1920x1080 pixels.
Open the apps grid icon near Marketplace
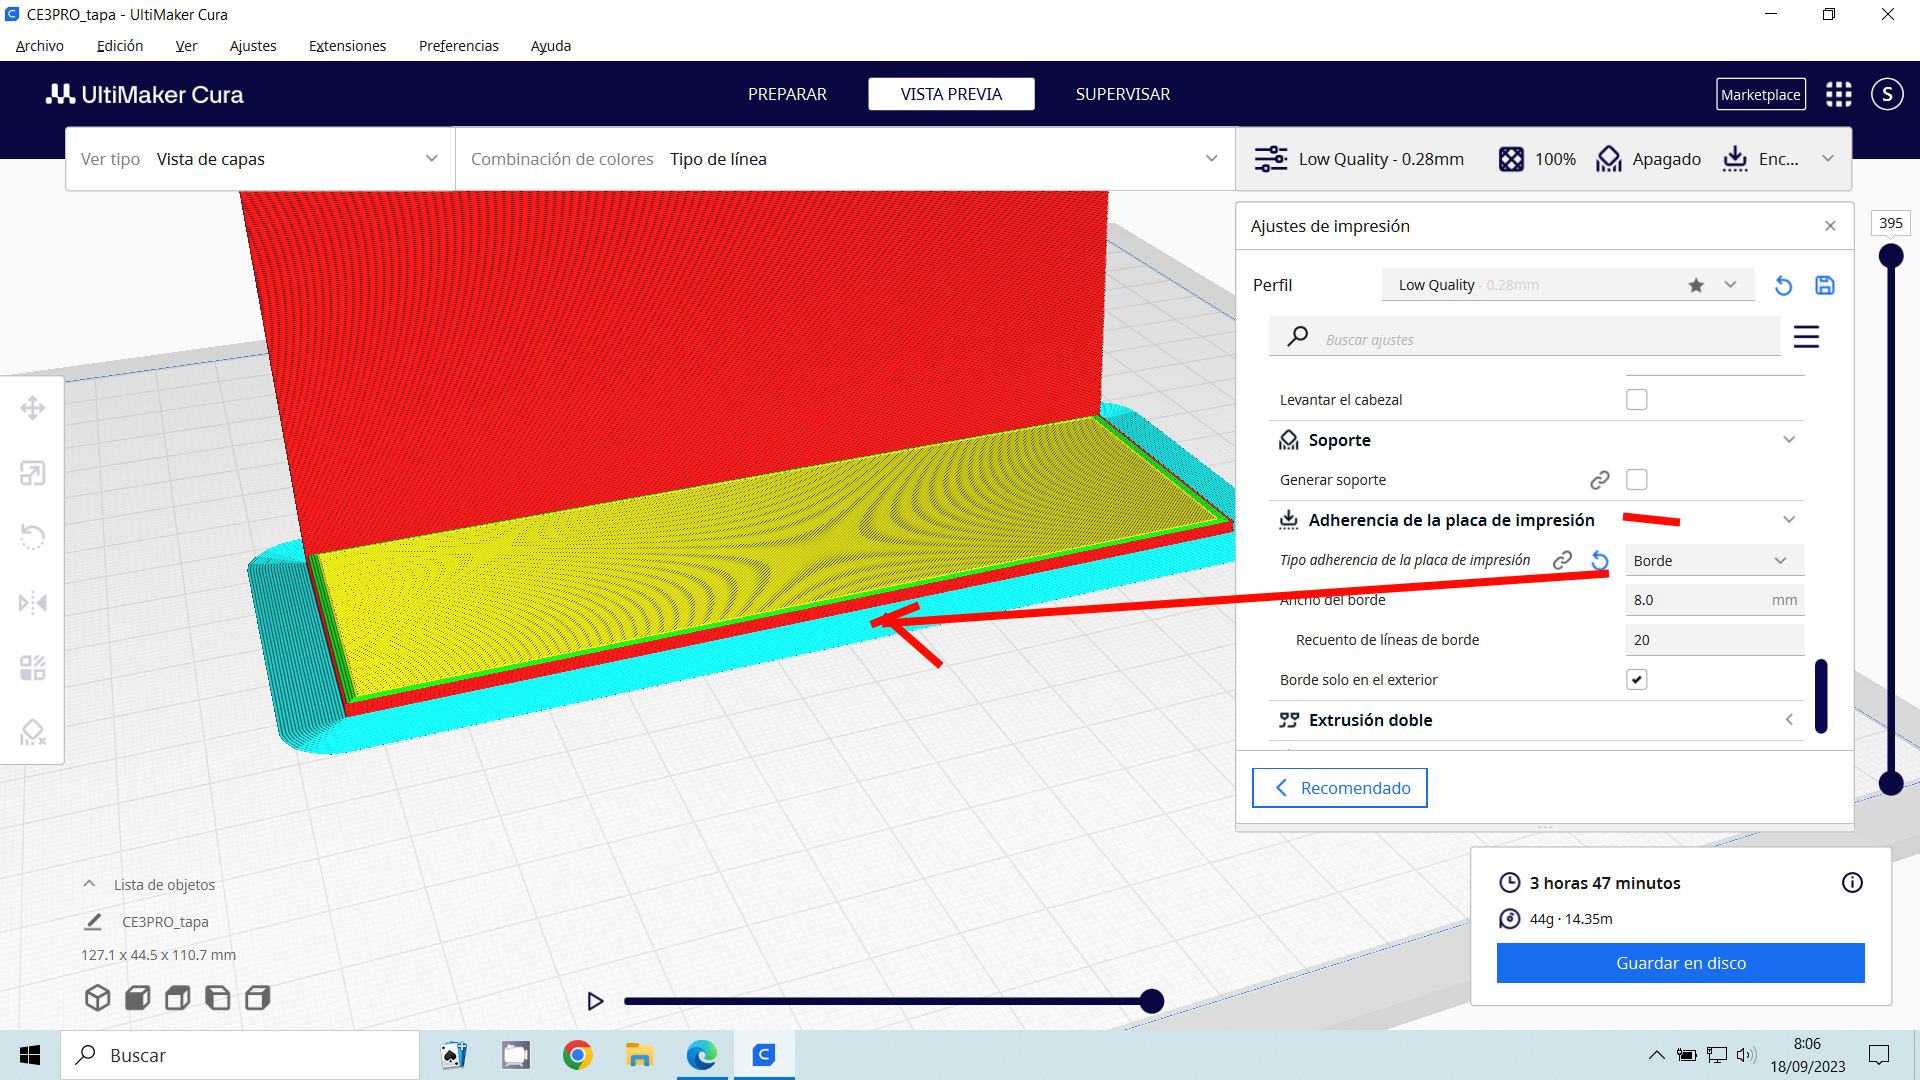(1838, 94)
